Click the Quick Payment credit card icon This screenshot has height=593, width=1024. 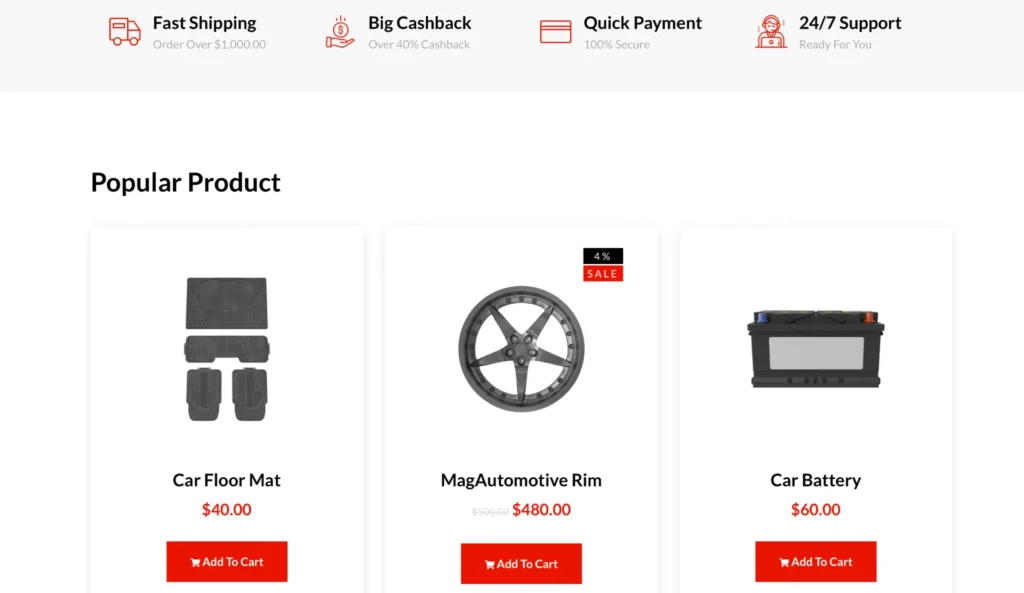(555, 31)
